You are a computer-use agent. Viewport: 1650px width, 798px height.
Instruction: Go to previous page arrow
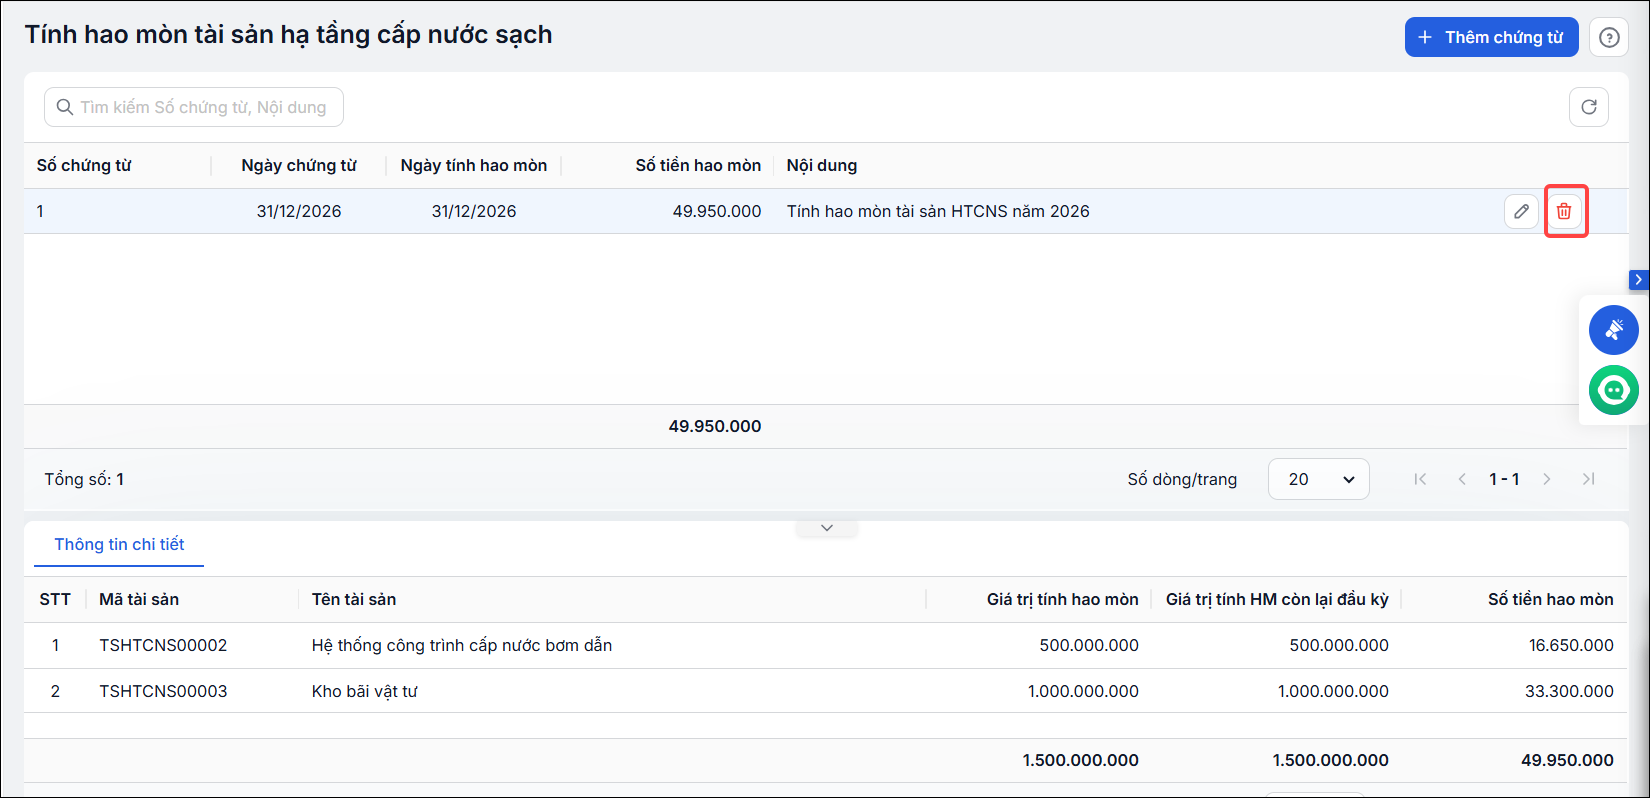1462,479
